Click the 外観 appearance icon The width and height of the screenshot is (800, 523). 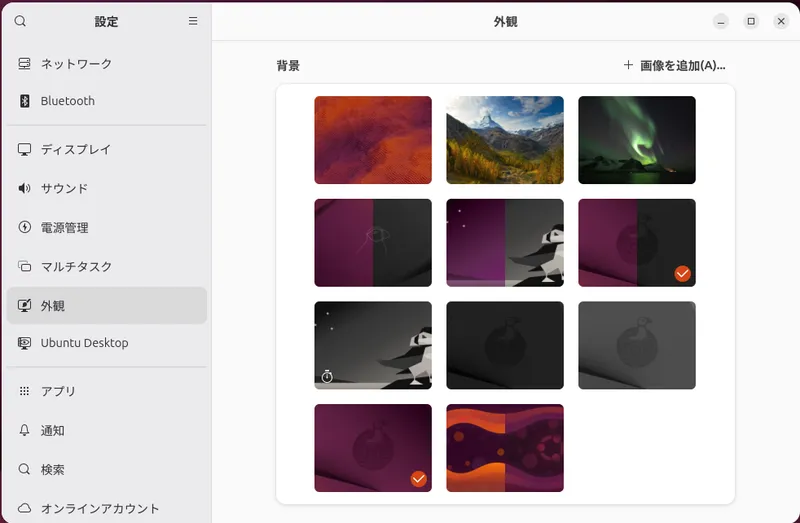(24, 305)
